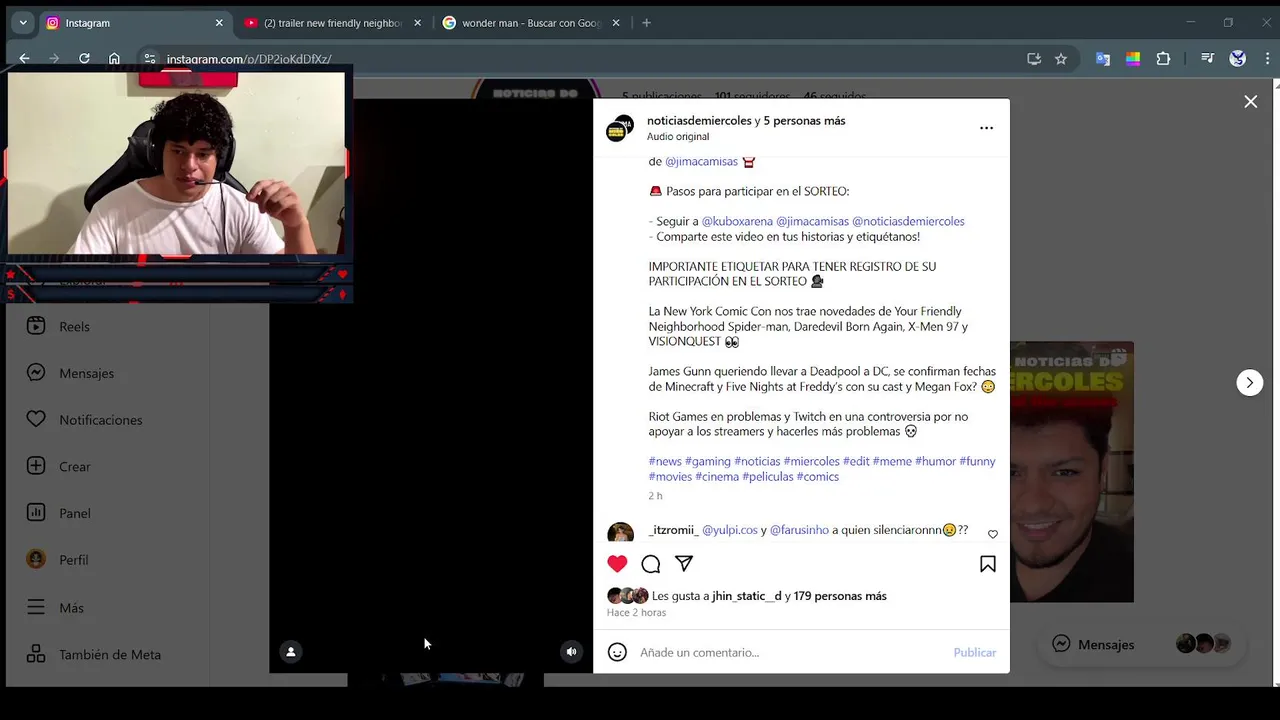Open floating Mensajes chat button
This screenshot has width=1280, height=720.
pyautogui.click(x=1142, y=644)
